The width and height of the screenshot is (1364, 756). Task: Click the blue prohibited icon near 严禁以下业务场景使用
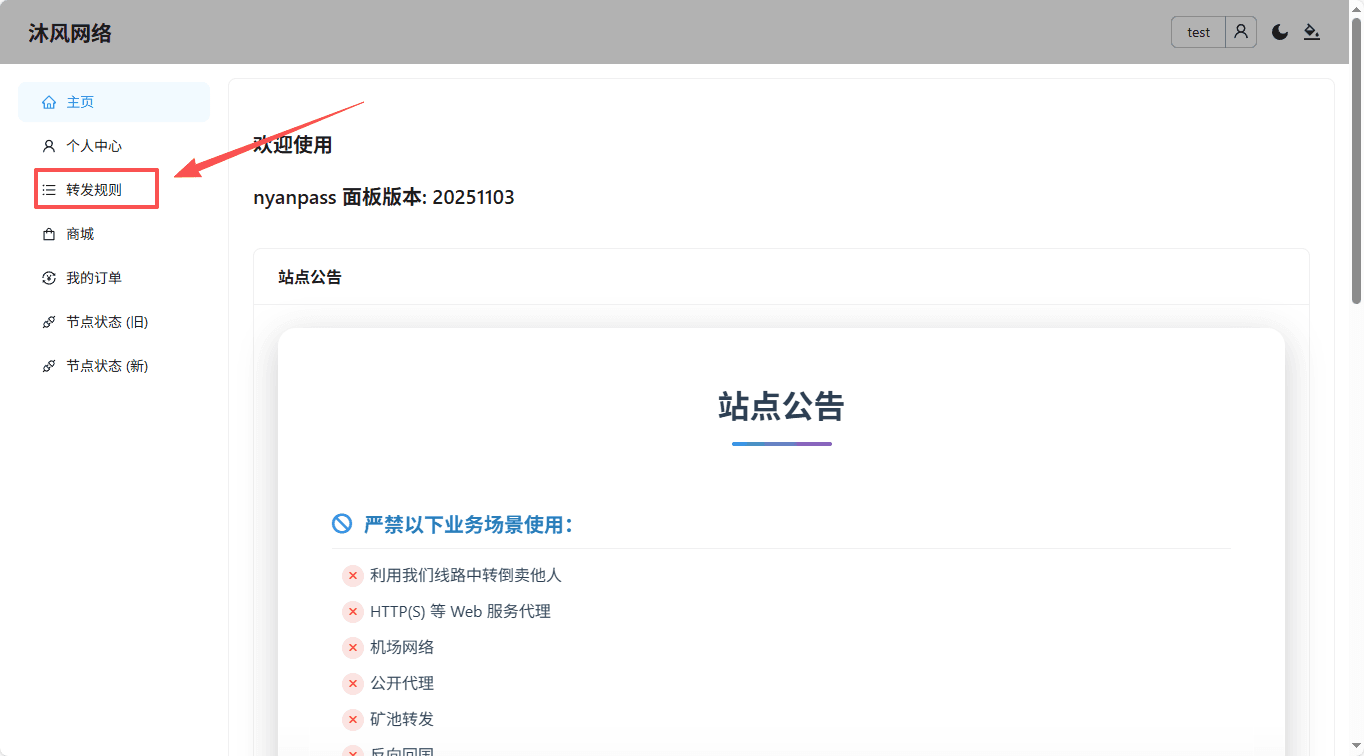342,524
